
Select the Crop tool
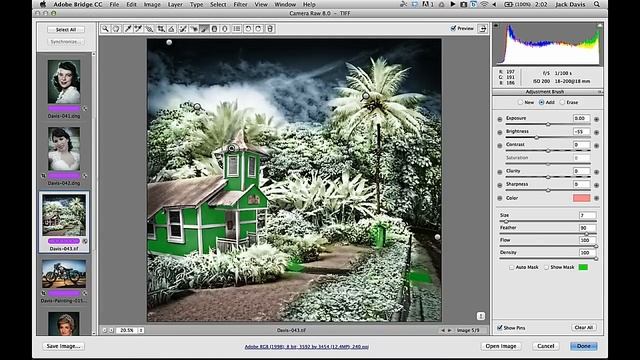pyautogui.click(x=161, y=29)
